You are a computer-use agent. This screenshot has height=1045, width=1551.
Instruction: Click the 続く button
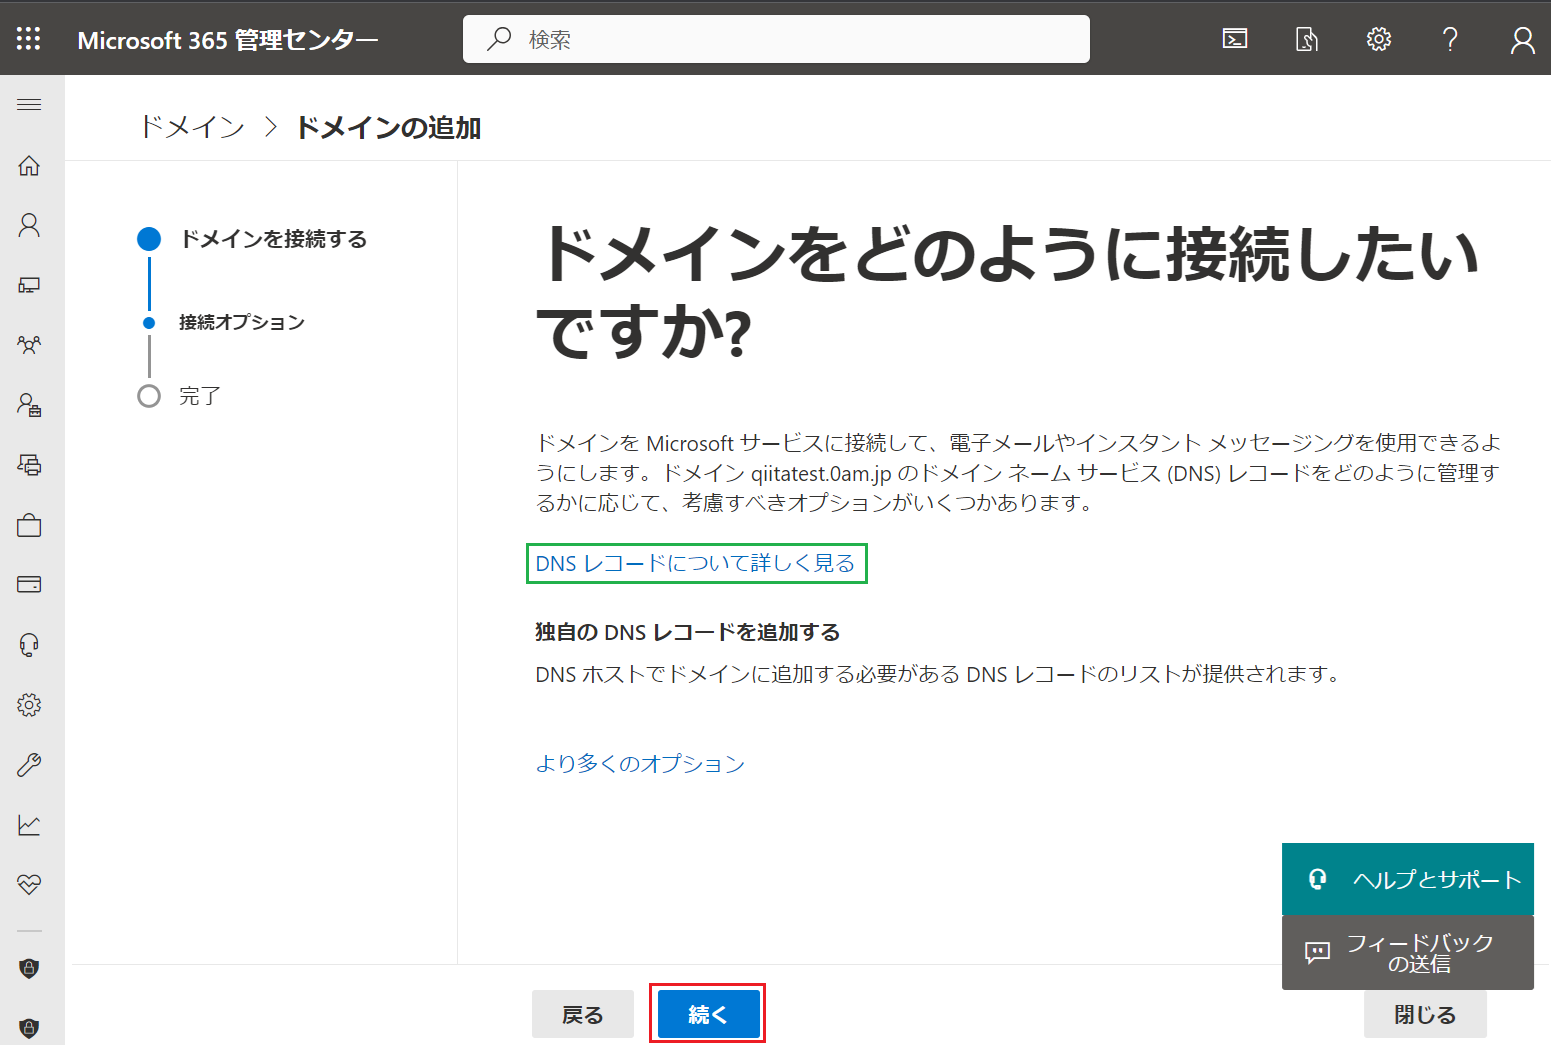708,1014
